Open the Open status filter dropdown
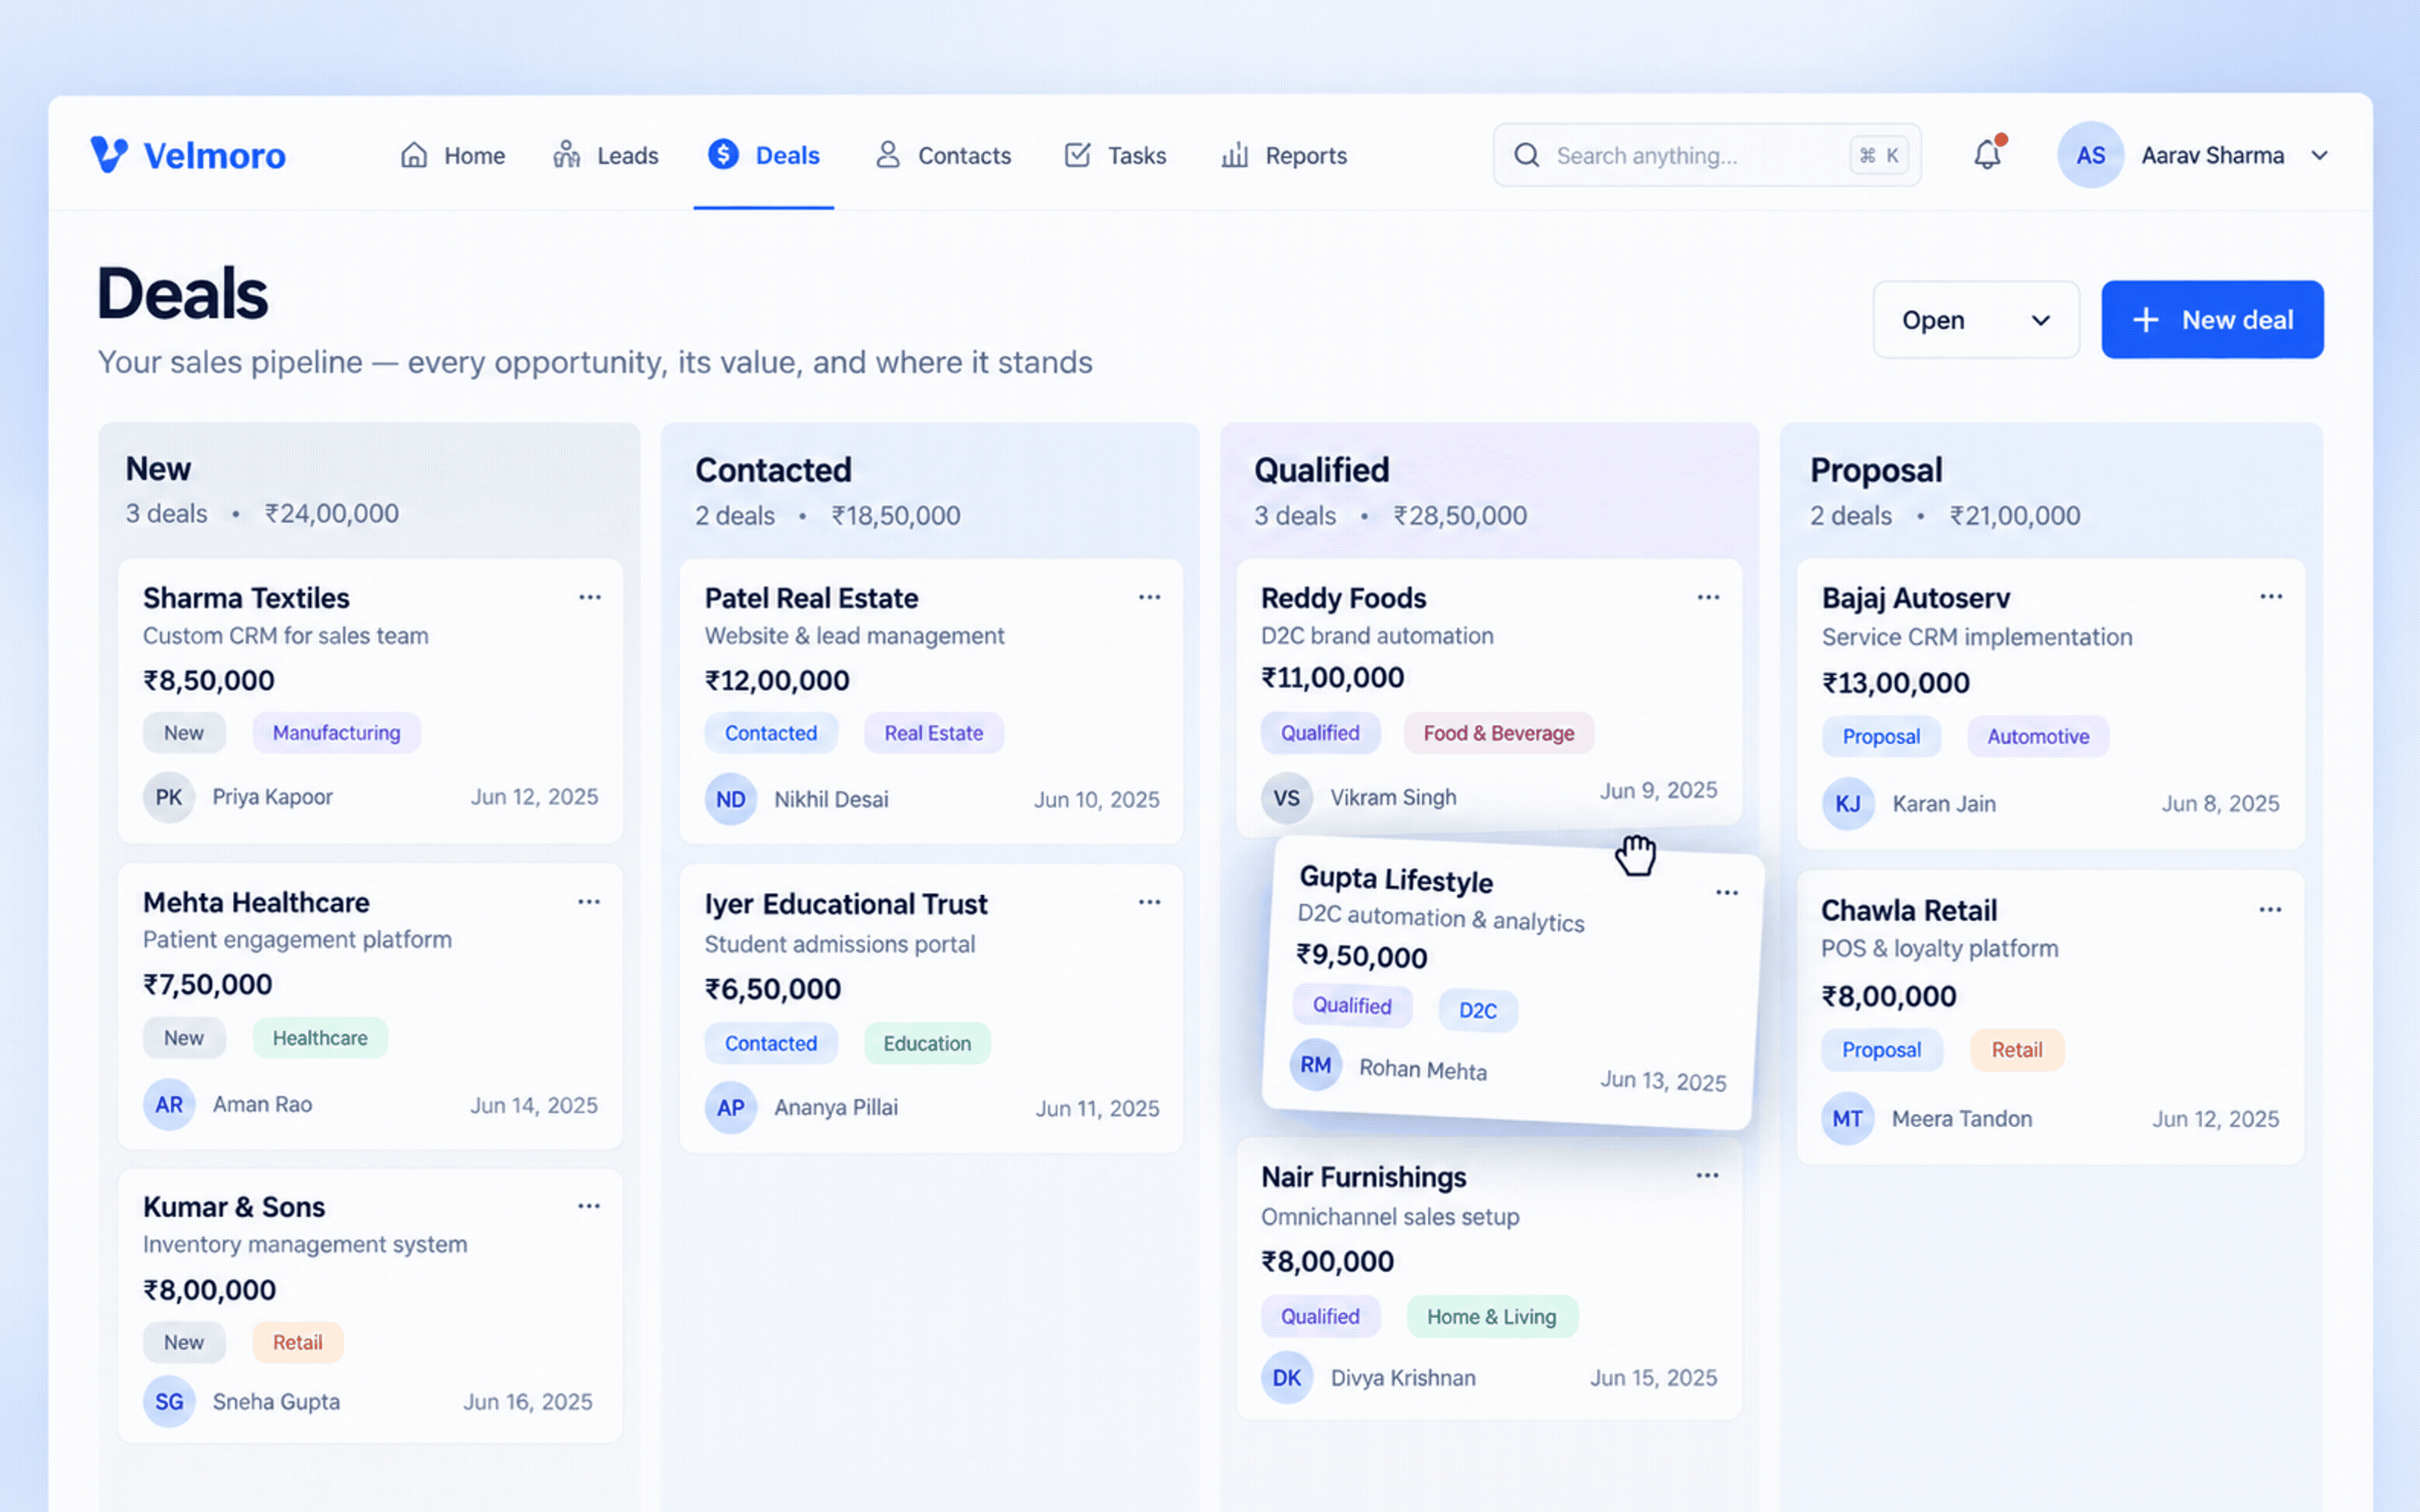The height and width of the screenshot is (1512, 2420). pyautogui.click(x=1976, y=320)
